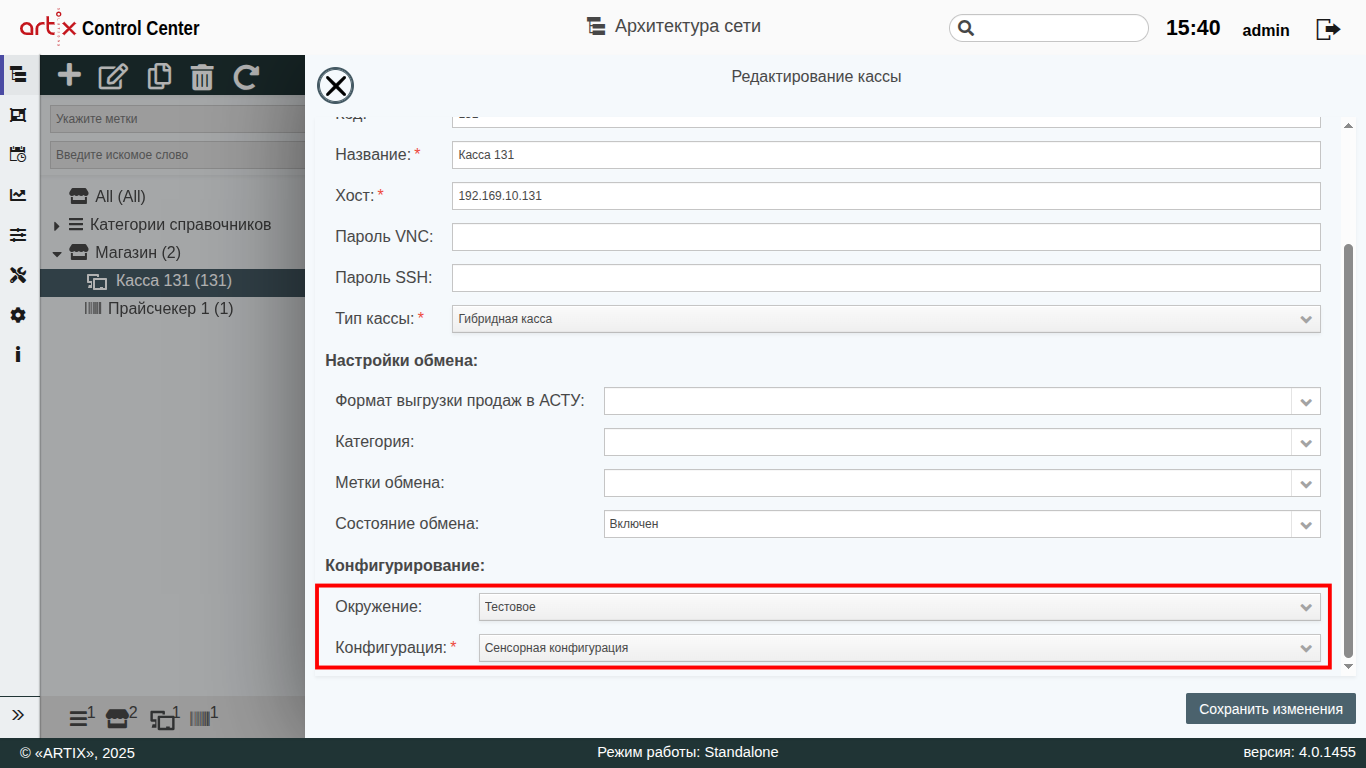The image size is (1366, 768).
Task: Click the admin username
Action: 1266,30
